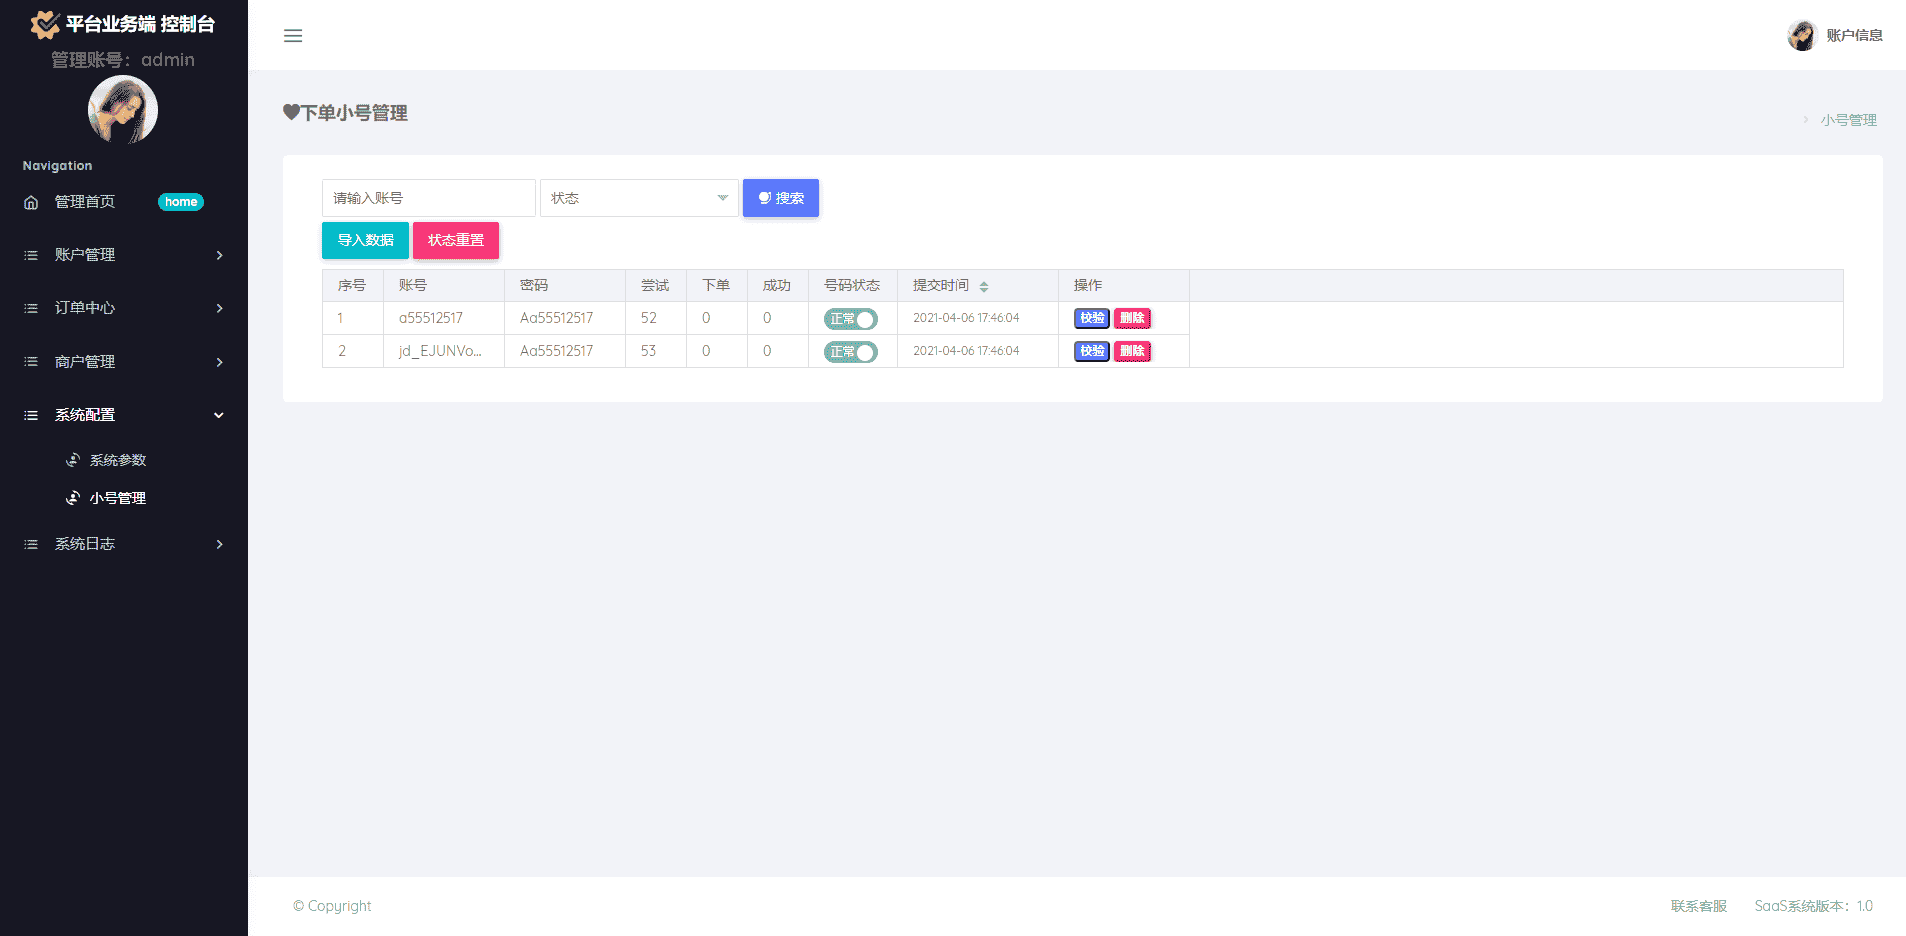
Task: Toggle the 正常 status switch for row 2
Action: pyautogui.click(x=850, y=352)
